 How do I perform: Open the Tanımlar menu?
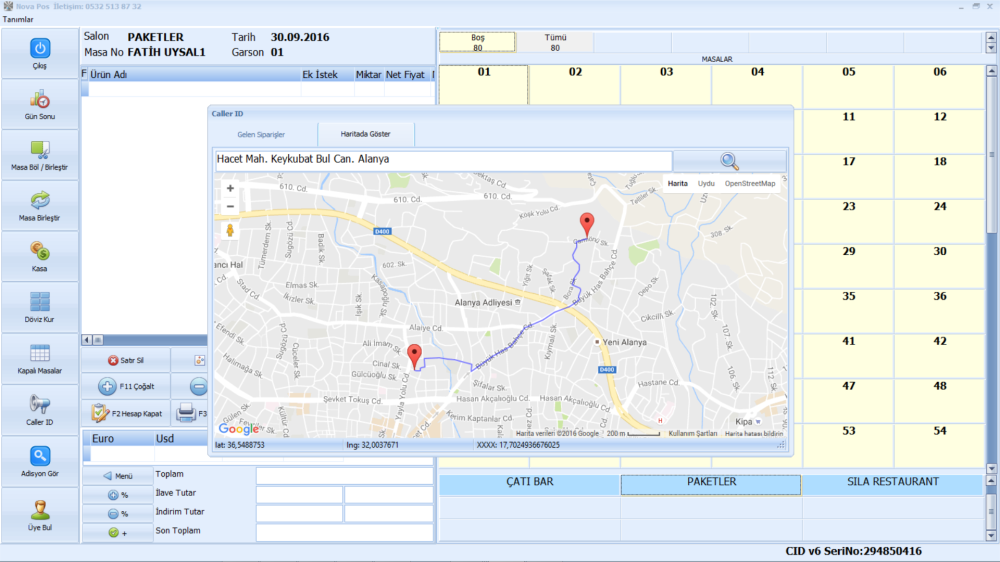[17, 19]
